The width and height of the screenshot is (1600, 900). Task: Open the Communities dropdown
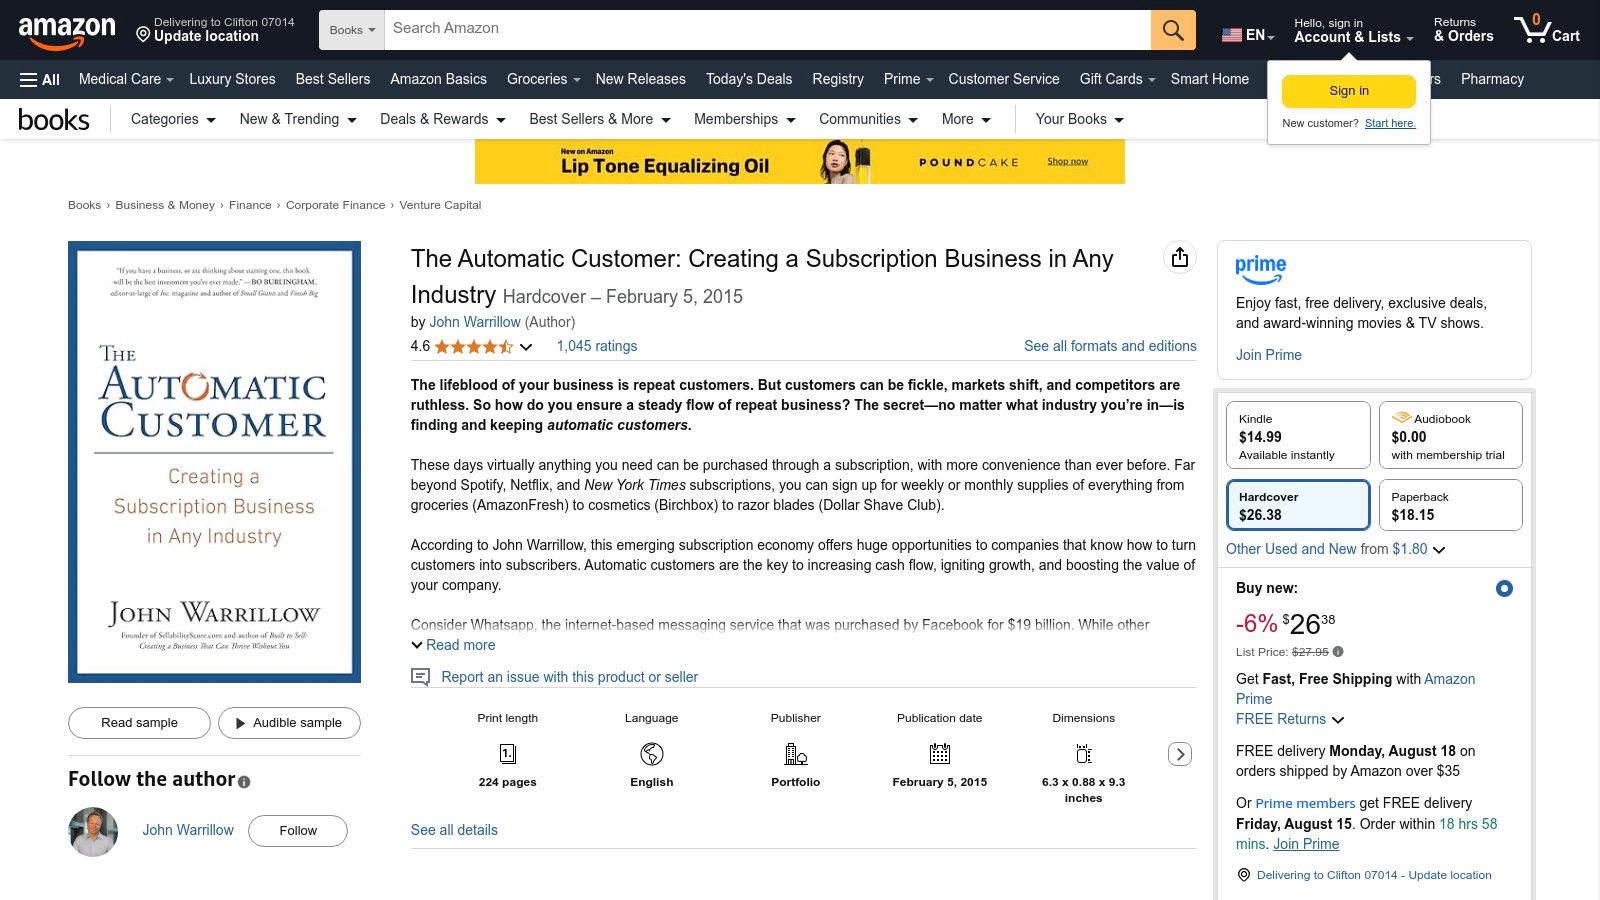click(868, 119)
